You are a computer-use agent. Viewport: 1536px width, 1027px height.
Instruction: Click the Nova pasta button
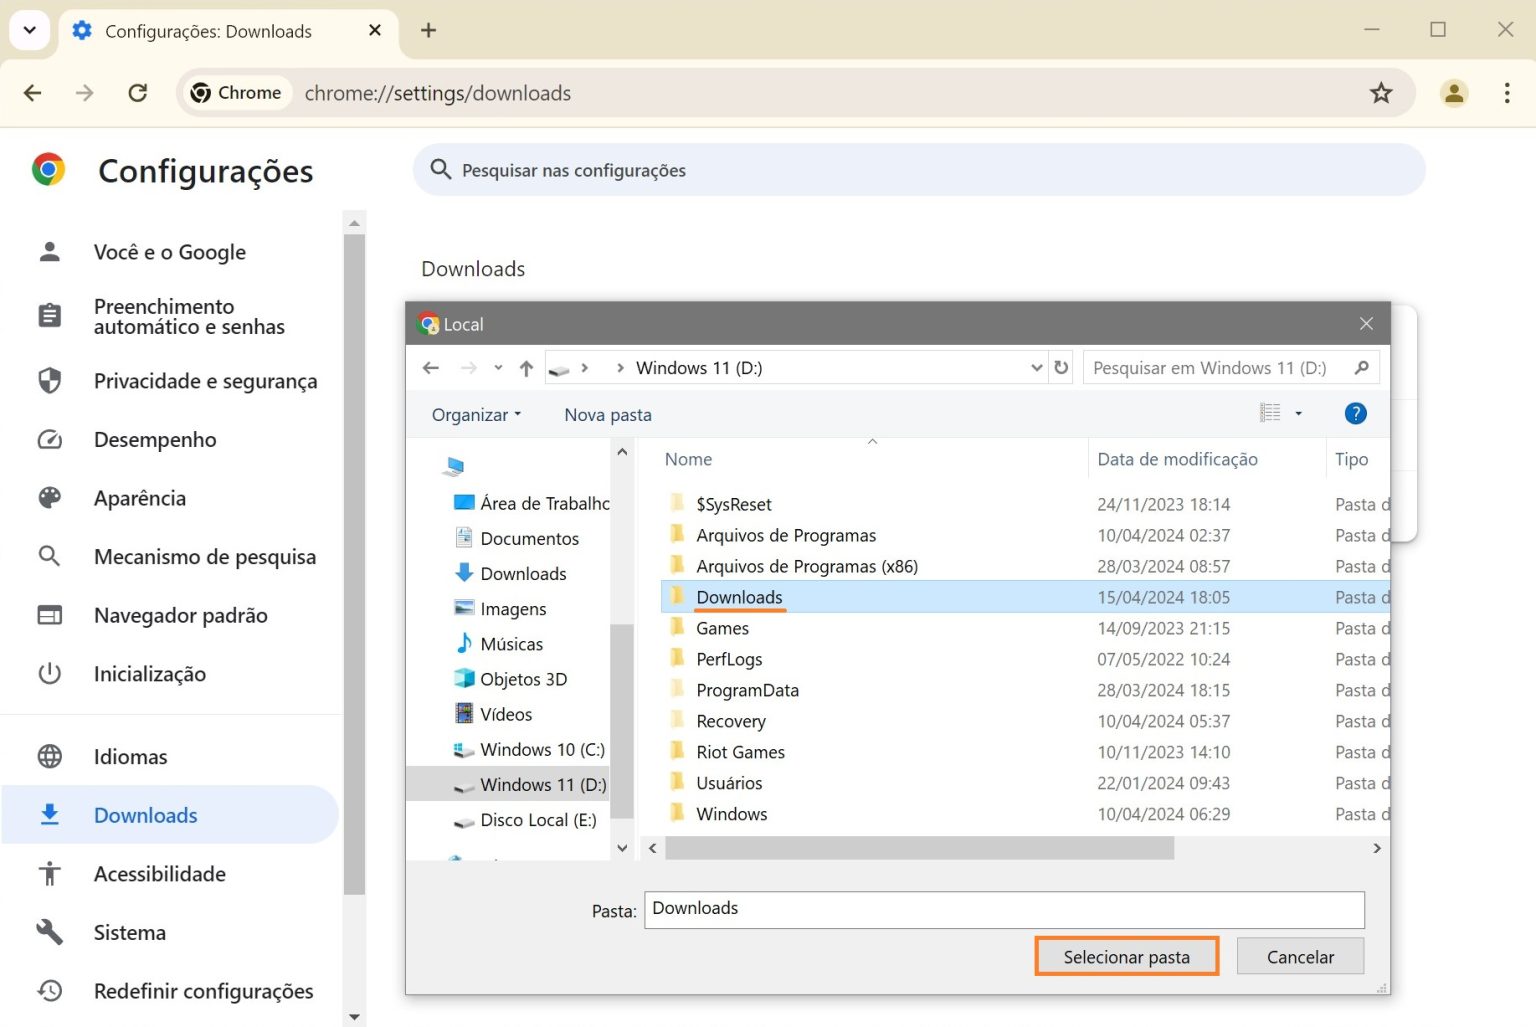click(607, 414)
